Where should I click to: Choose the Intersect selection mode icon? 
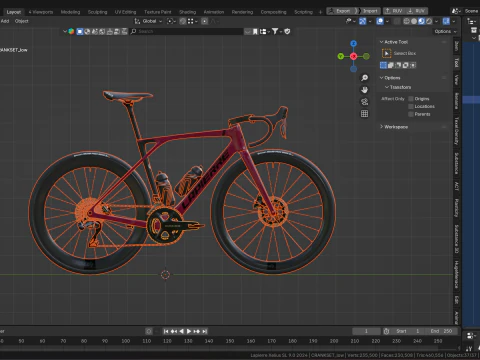point(413,65)
